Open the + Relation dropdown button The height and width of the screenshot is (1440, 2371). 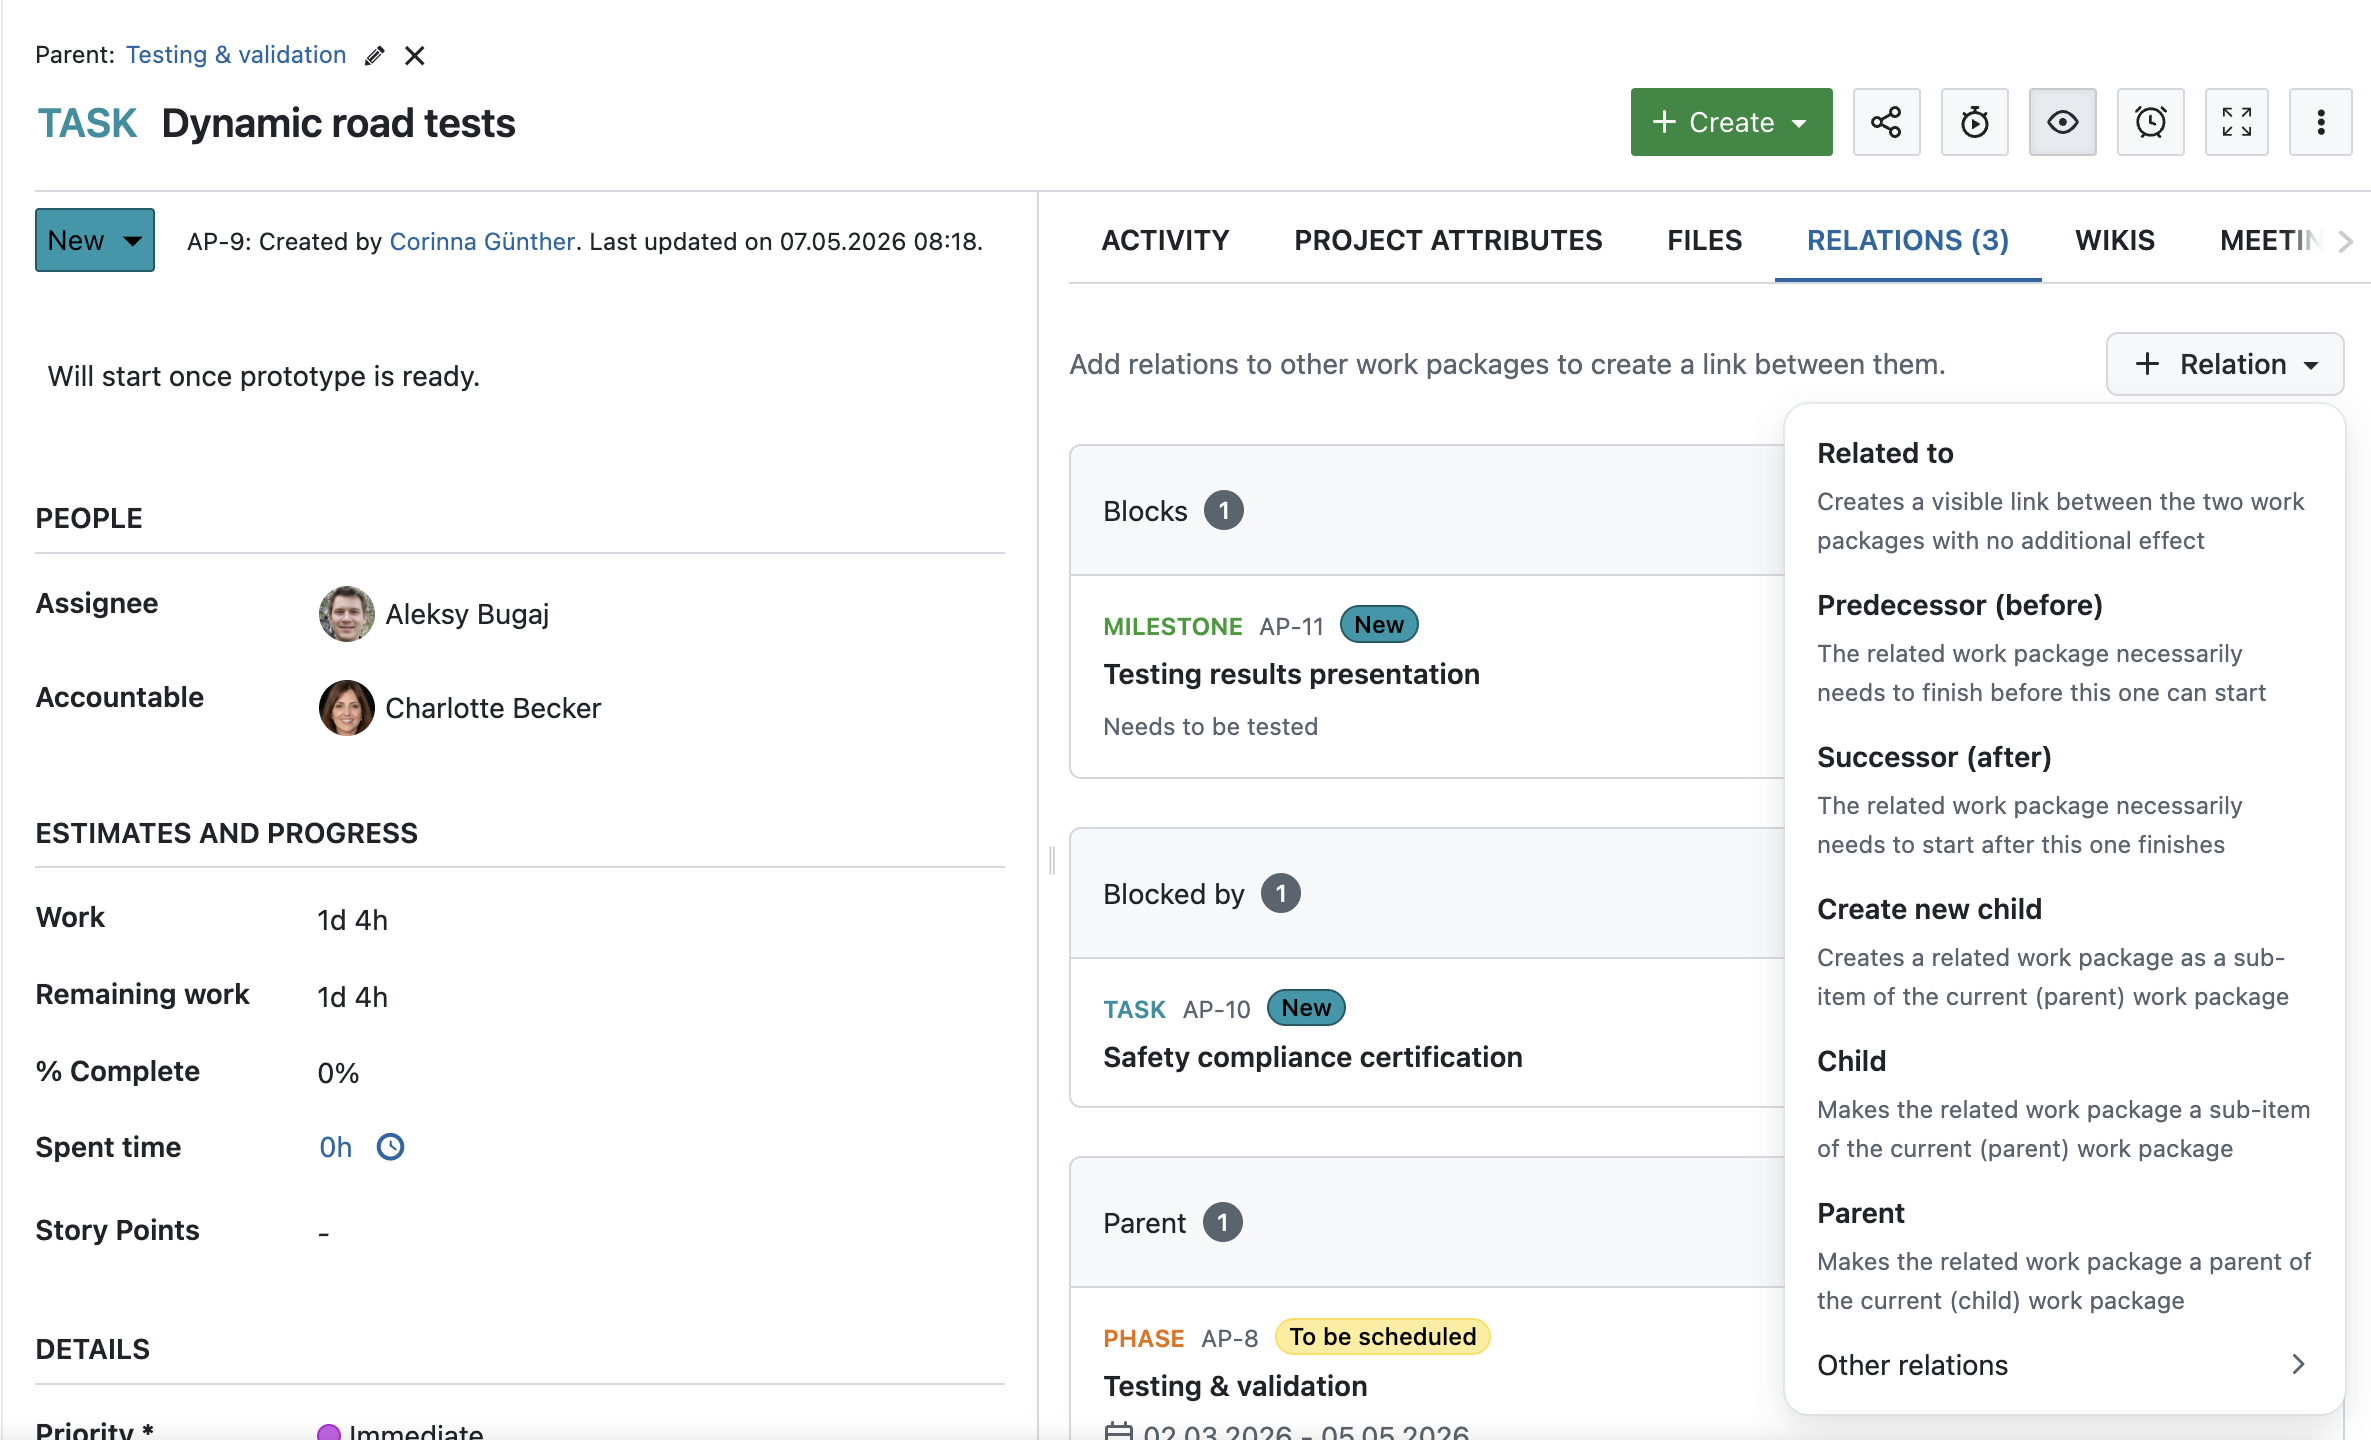(x=2225, y=364)
